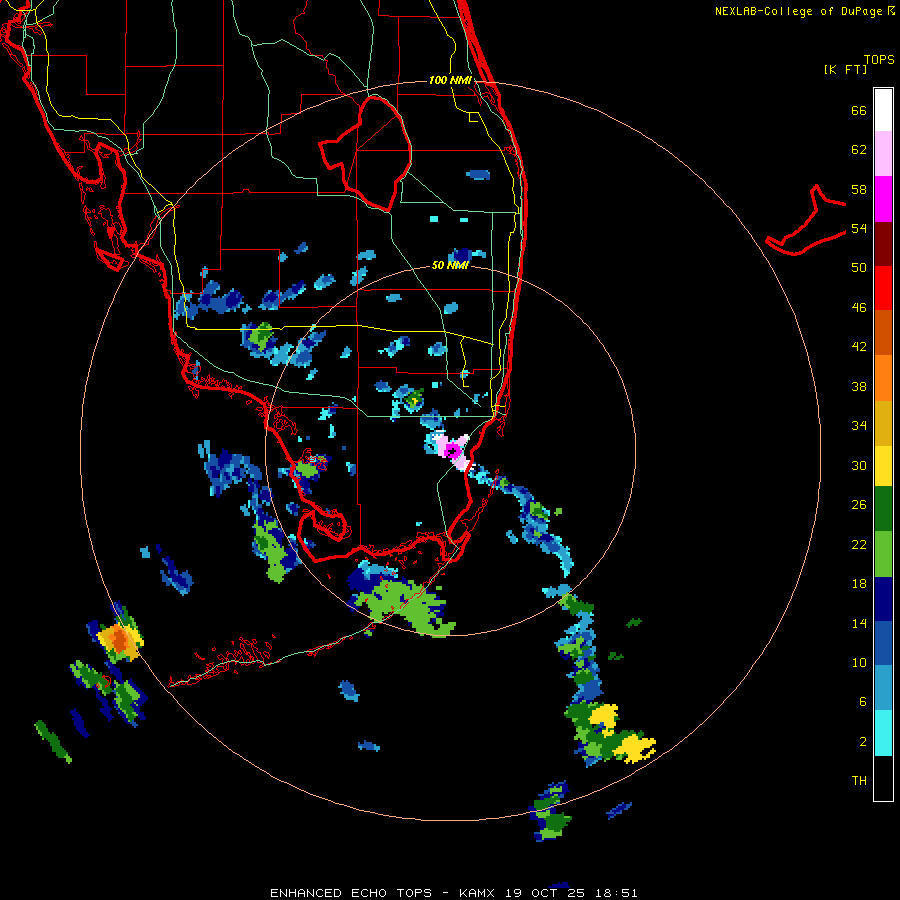Click the light green legend swatch

point(883,554)
